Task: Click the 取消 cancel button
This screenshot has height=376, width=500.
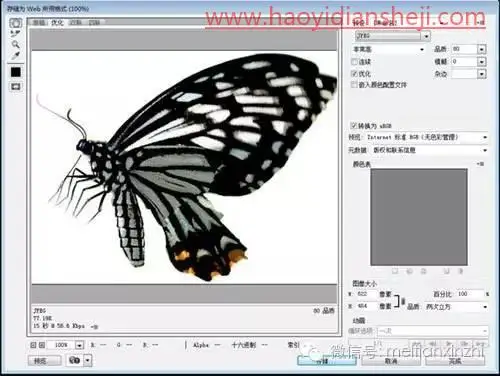Action: point(391,361)
